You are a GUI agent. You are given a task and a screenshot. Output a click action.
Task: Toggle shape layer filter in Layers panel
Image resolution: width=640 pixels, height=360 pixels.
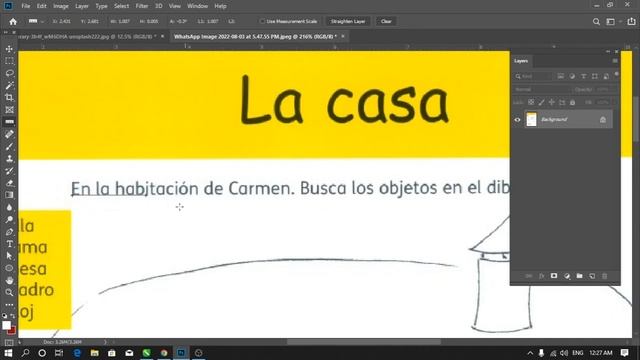595,76
